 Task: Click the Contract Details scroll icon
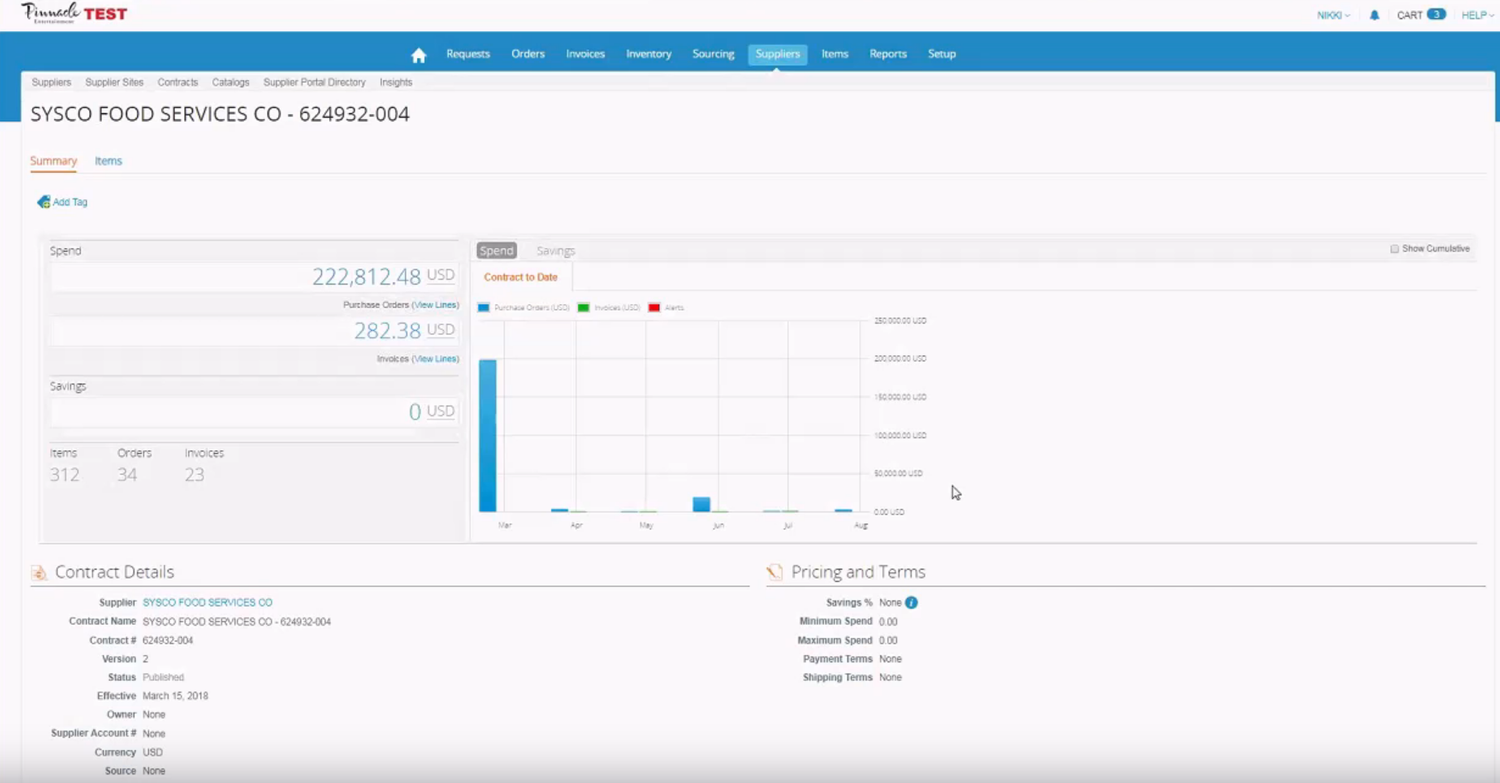point(41,572)
